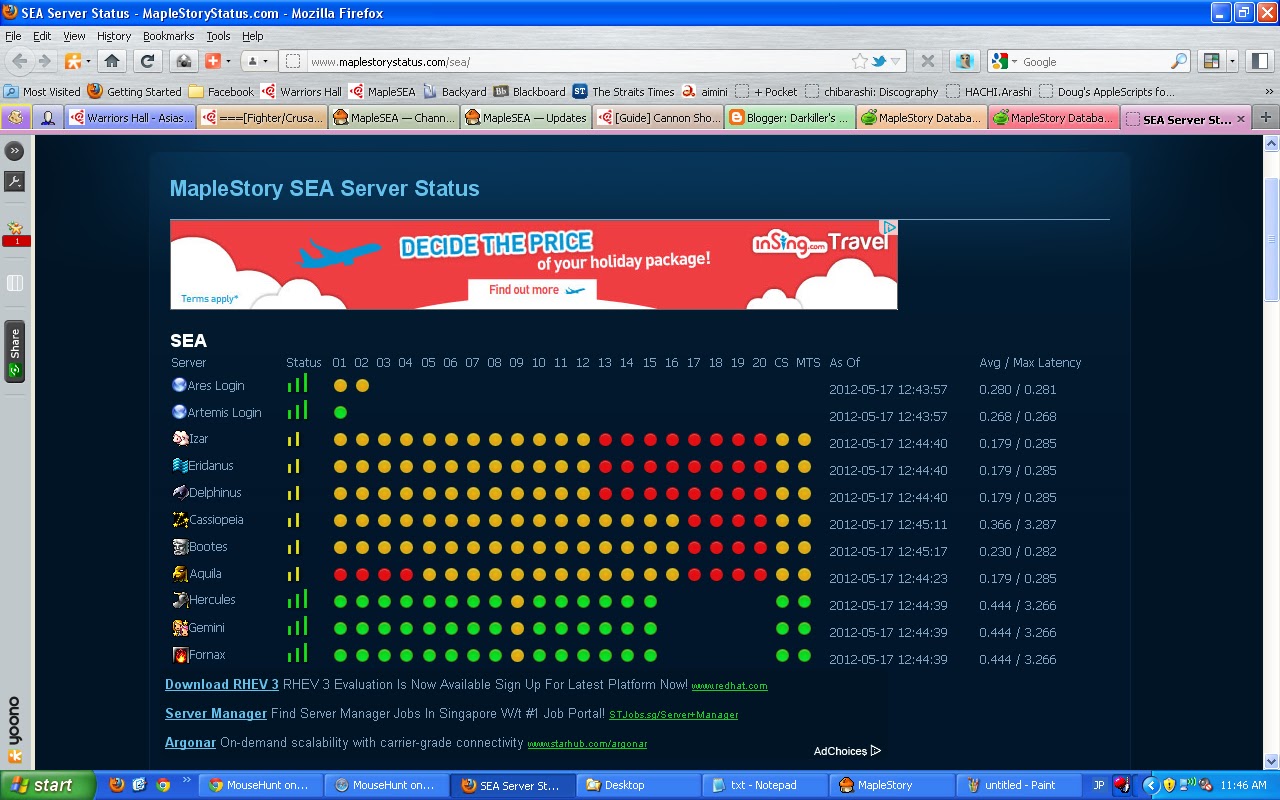The width and height of the screenshot is (1280, 800).
Task: Click Aquila channel 01 red status dot
Action: click(340, 574)
